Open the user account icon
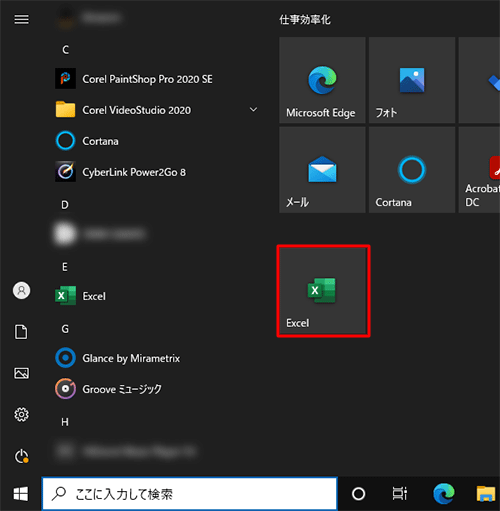500x511 pixels. point(22,290)
